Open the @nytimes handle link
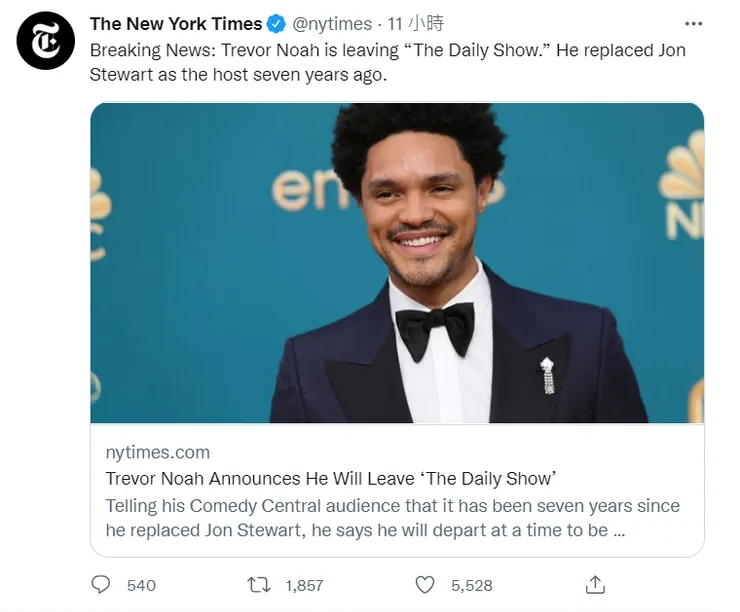 pyautogui.click(x=332, y=24)
